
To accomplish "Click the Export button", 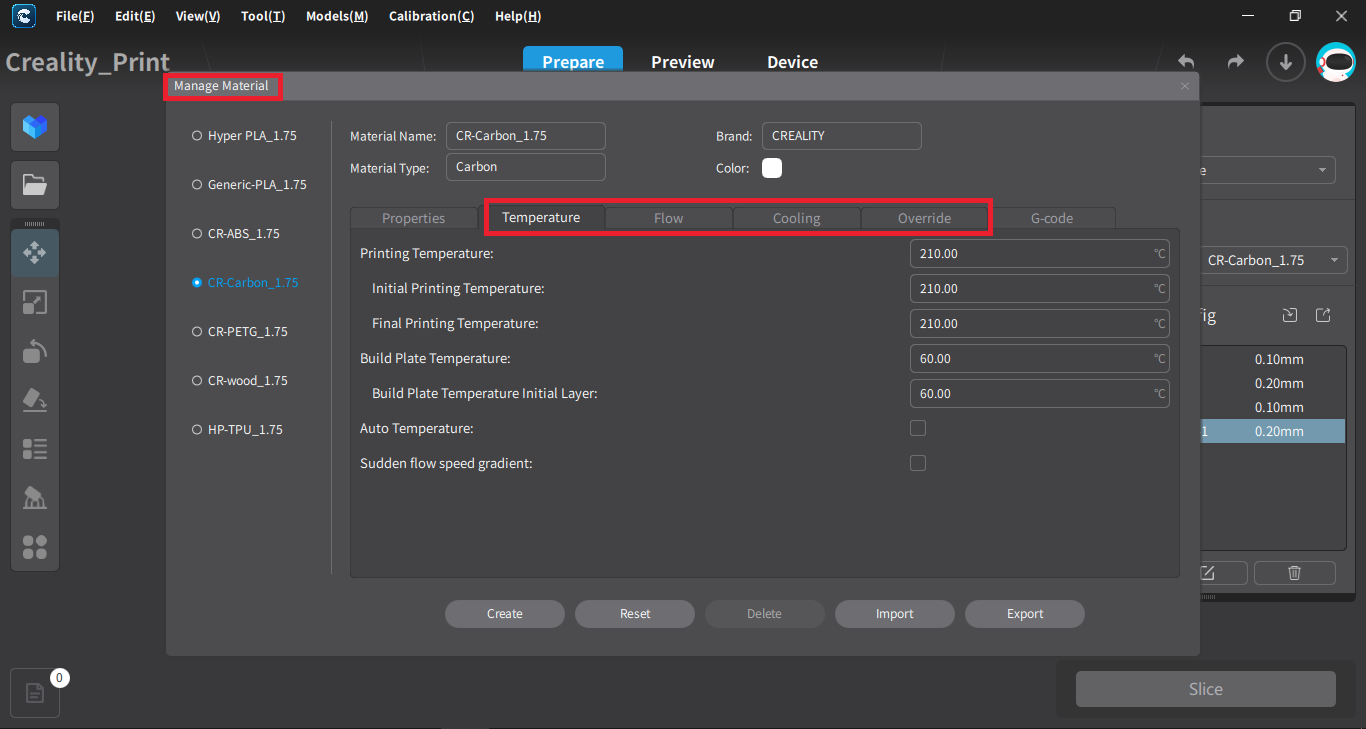I will 1025,614.
